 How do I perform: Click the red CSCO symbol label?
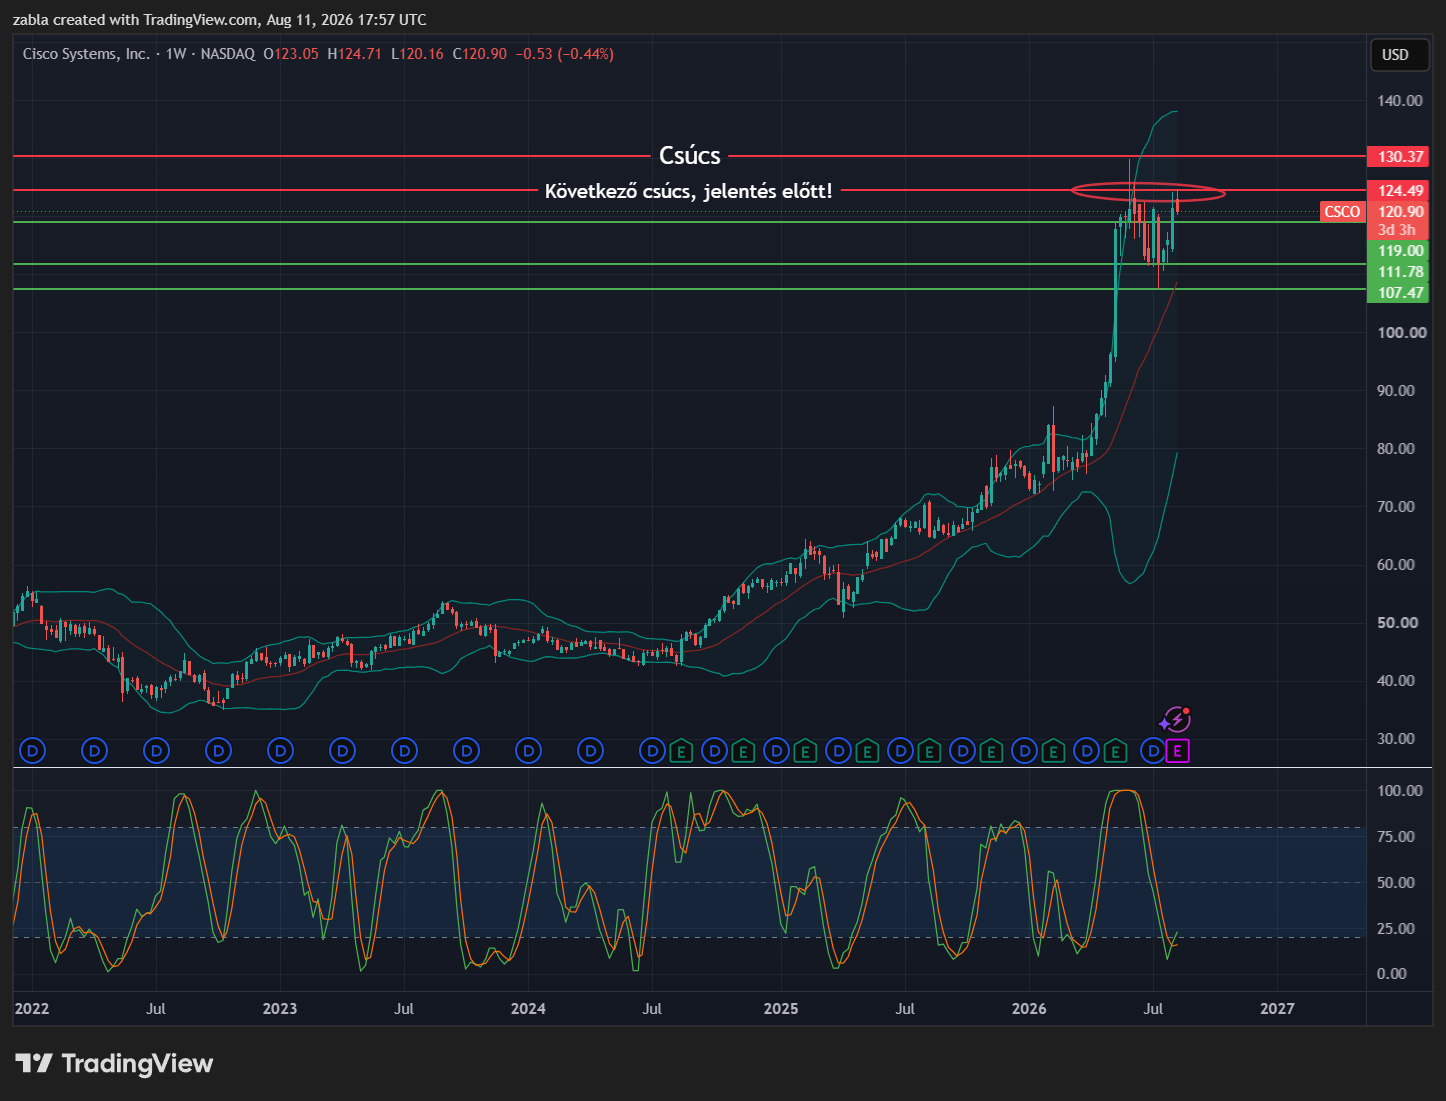pos(1342,211)
